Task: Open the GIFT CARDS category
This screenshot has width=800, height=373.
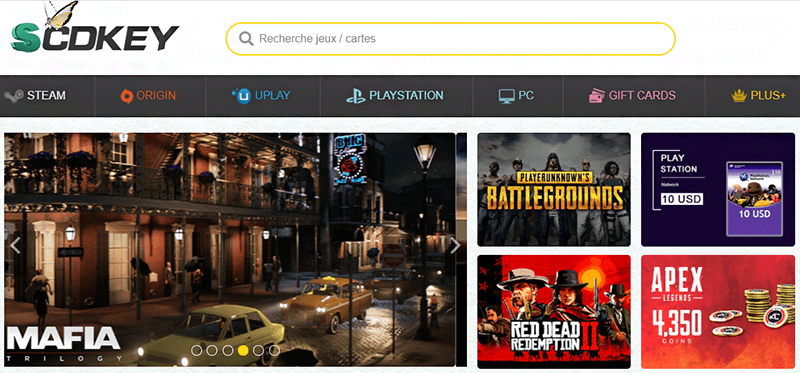Action: click(x=642, y=95)
